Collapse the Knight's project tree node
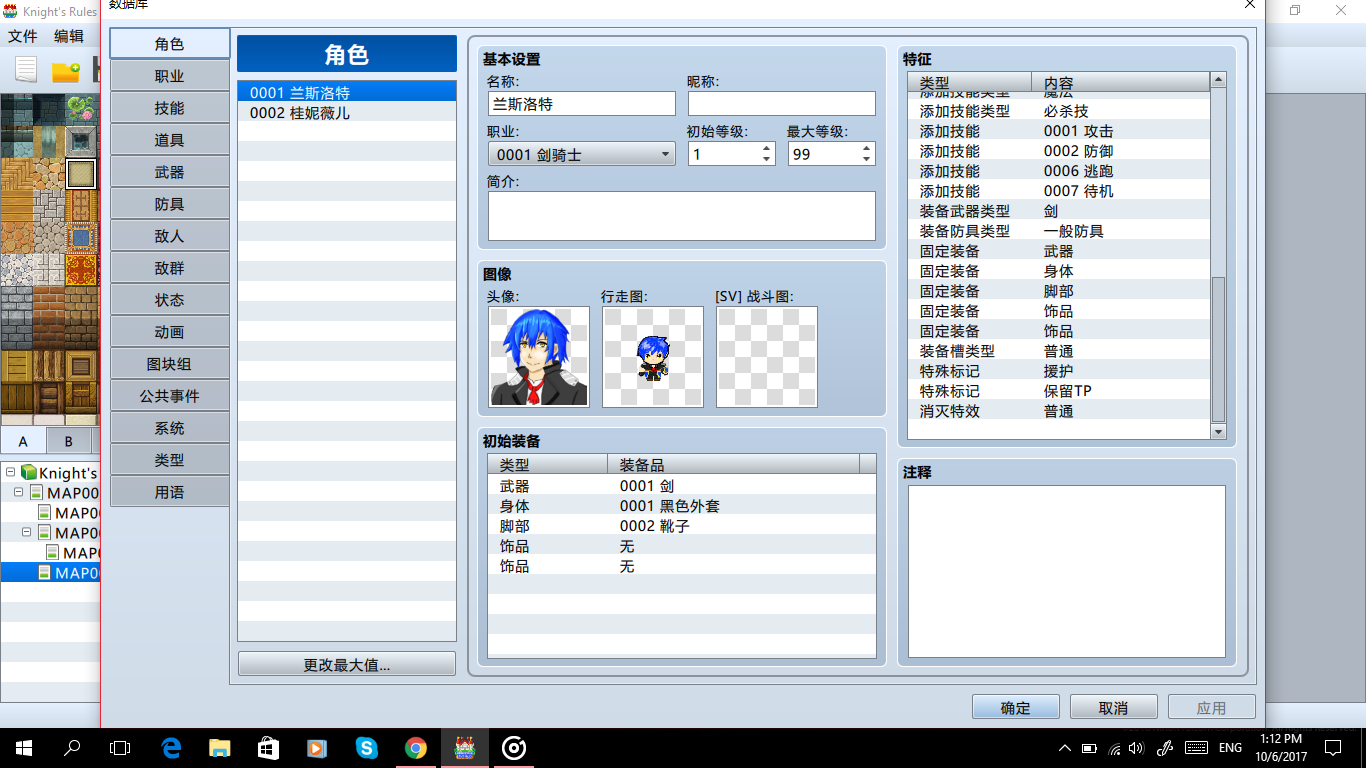The width and height of the screenshot is (1366, 768). pyautogui.click(x=10, y=472)
